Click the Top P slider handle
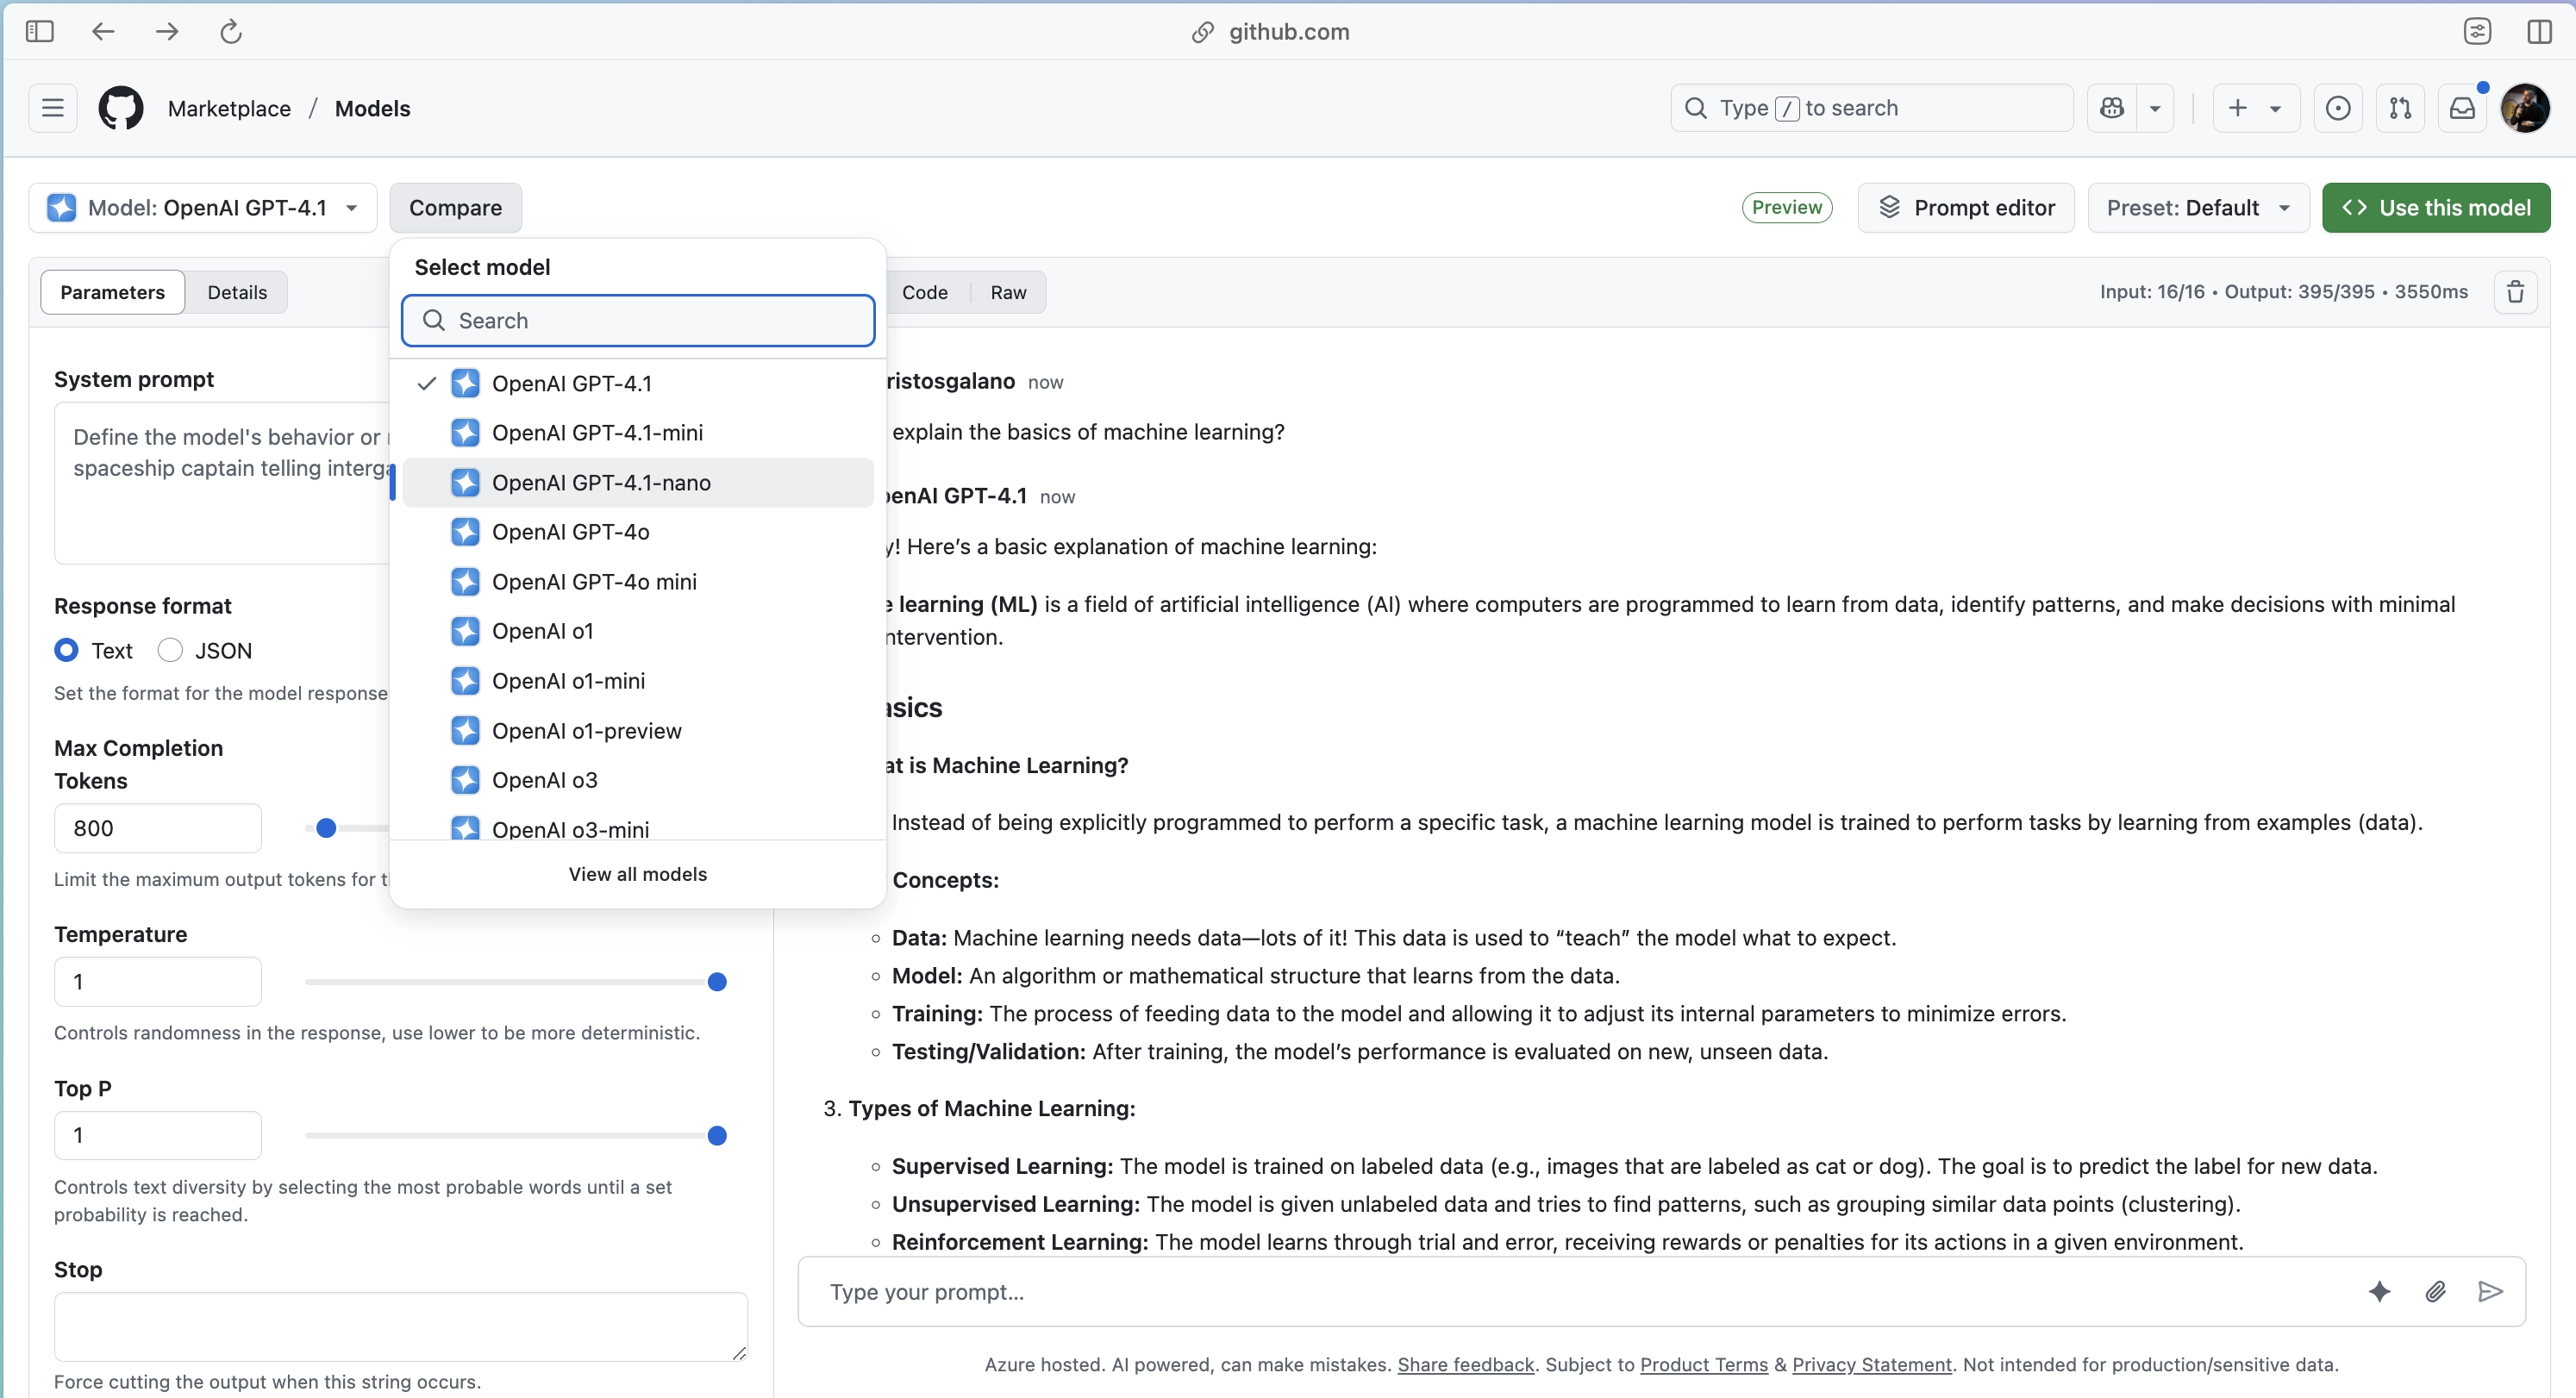Image resolution: width=2576 pixels, height=1398 pixels. (717, 1136)
